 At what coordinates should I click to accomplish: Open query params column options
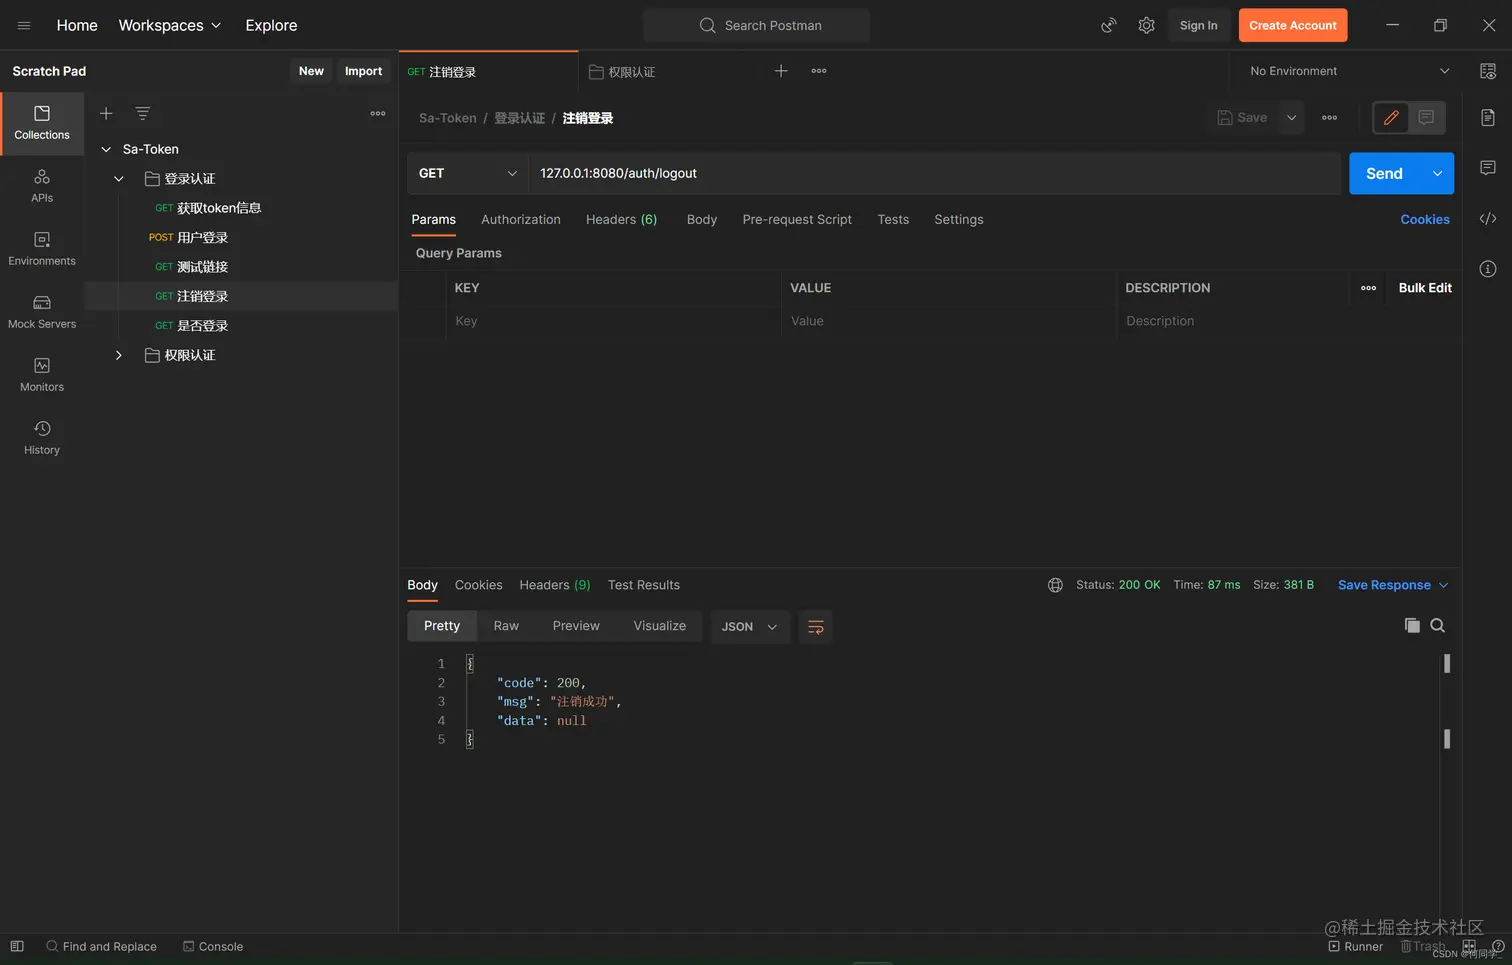point(1369,288)
